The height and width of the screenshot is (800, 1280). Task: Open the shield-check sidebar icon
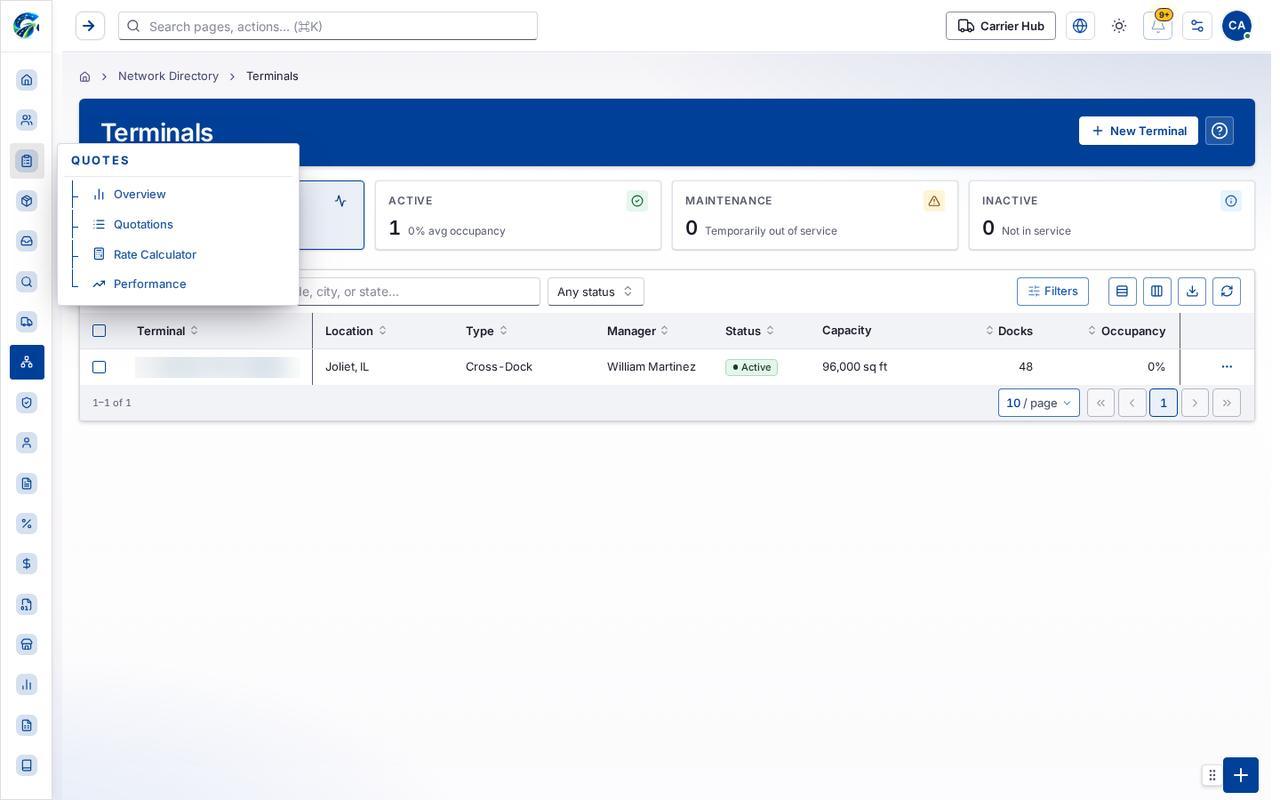click(x=27, y=402)
